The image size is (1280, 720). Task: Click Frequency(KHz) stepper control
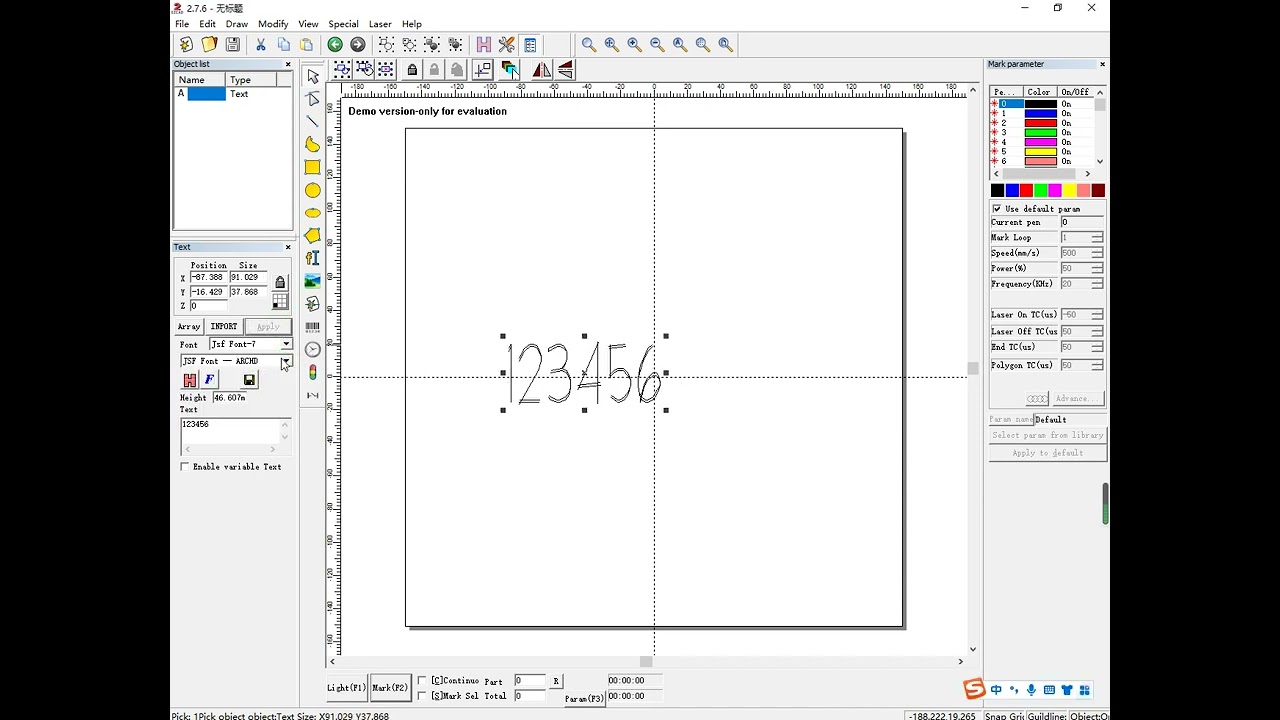click(1097, 284)
